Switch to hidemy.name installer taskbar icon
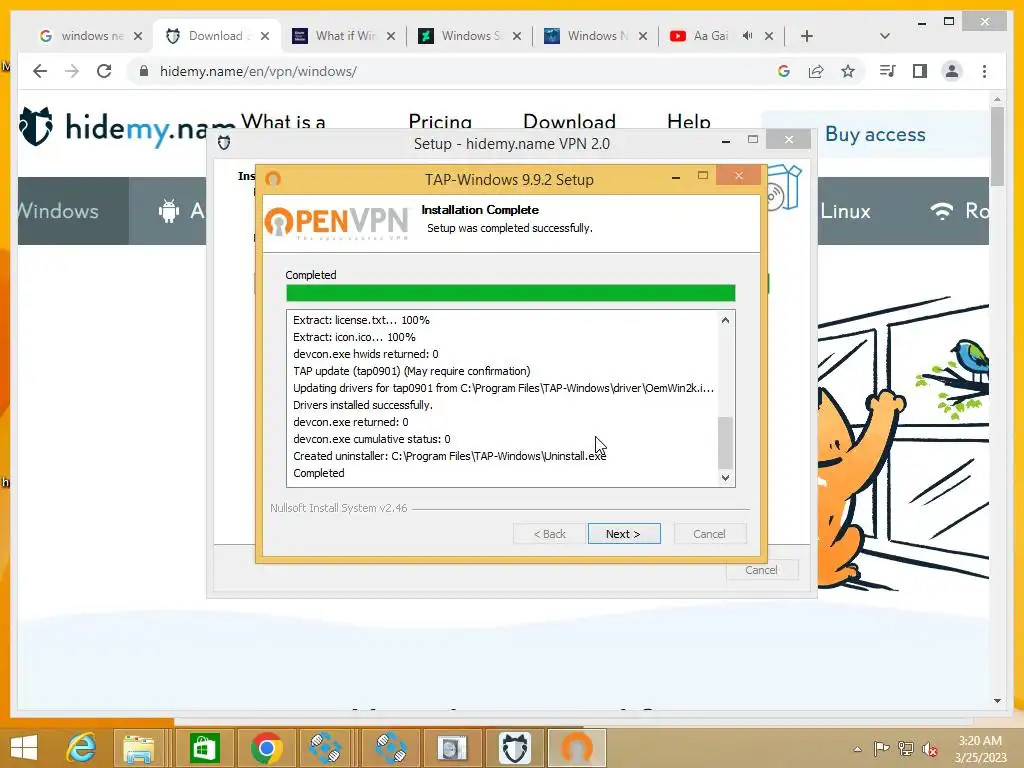The height and width of the screenshot is (768, 1024). 514,748
